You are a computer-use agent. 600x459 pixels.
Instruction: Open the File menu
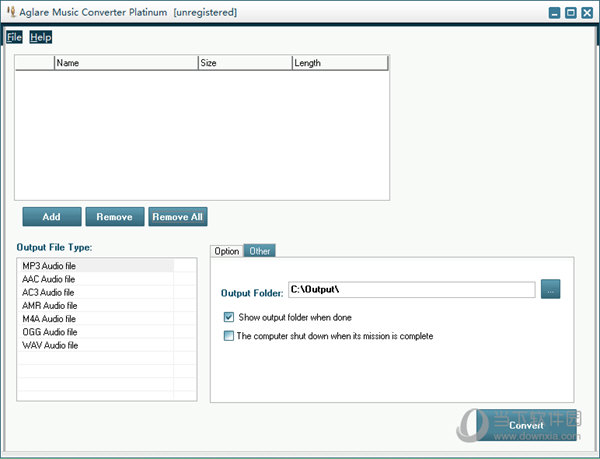pos(14,37)
